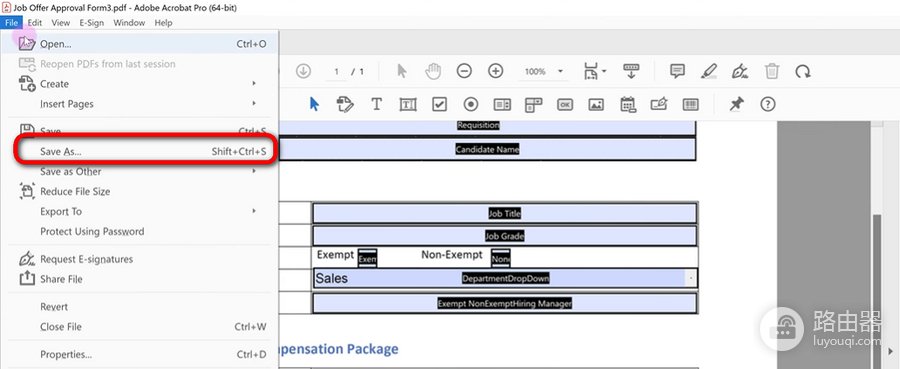
Task: Select the Job Title form field
Action: click(505, 213)
